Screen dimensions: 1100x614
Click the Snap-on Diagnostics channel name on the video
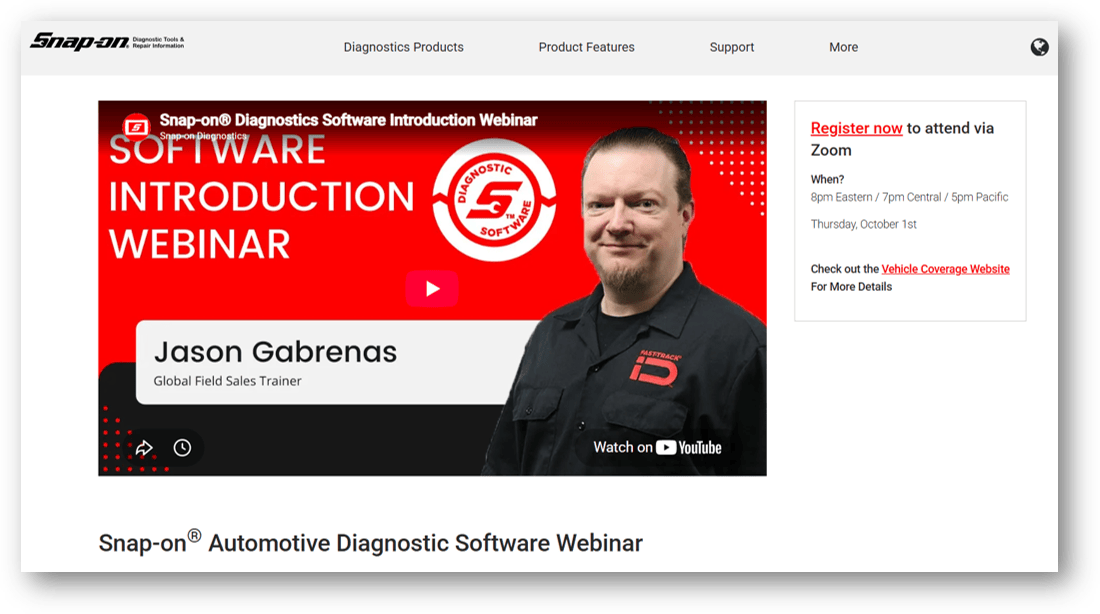click(203, 136)
